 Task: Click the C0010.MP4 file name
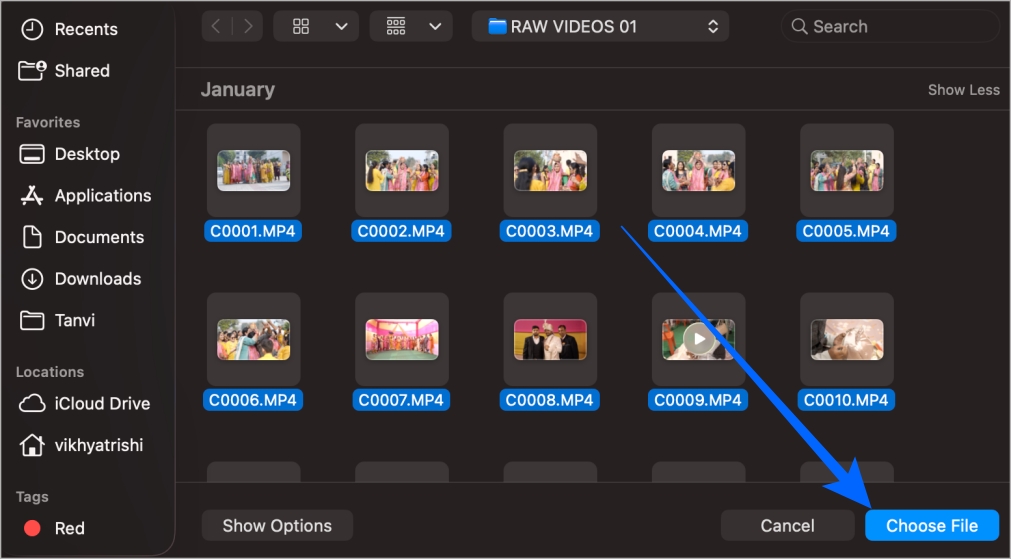click(x=846, y=400)
